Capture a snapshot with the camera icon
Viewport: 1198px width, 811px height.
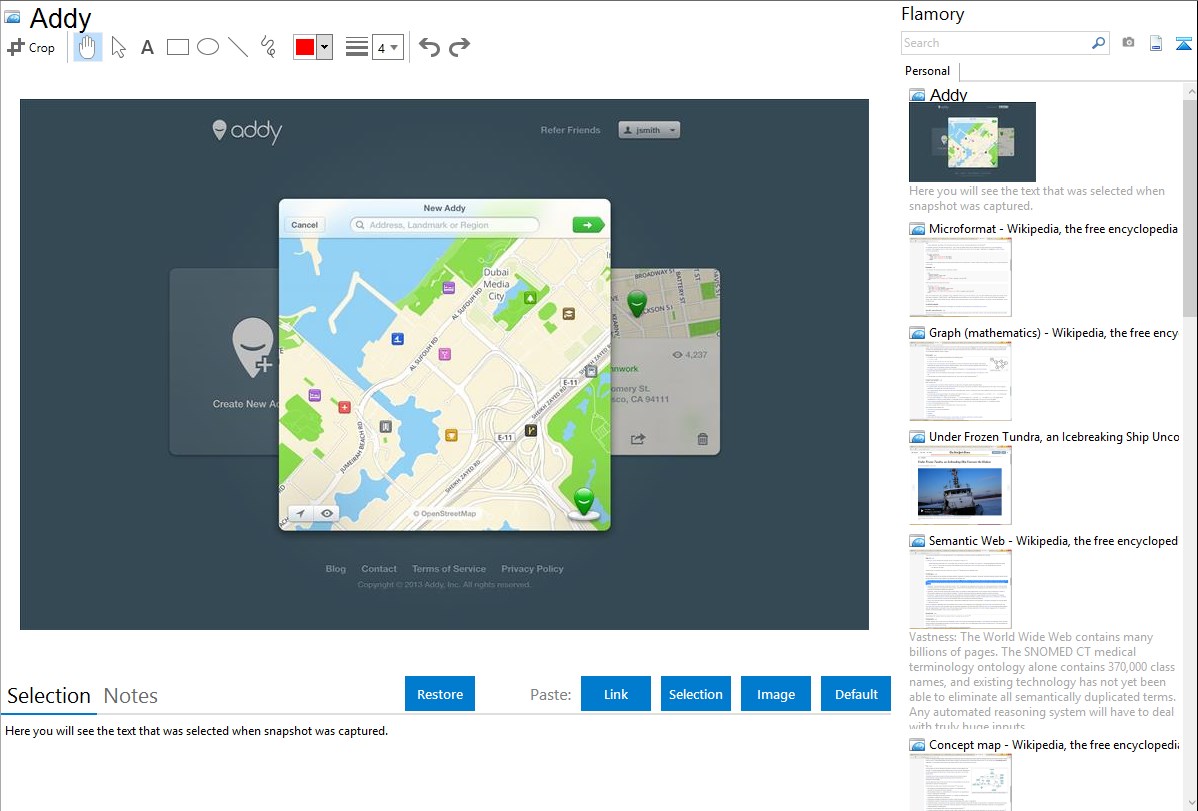(x=1128, y=43)
